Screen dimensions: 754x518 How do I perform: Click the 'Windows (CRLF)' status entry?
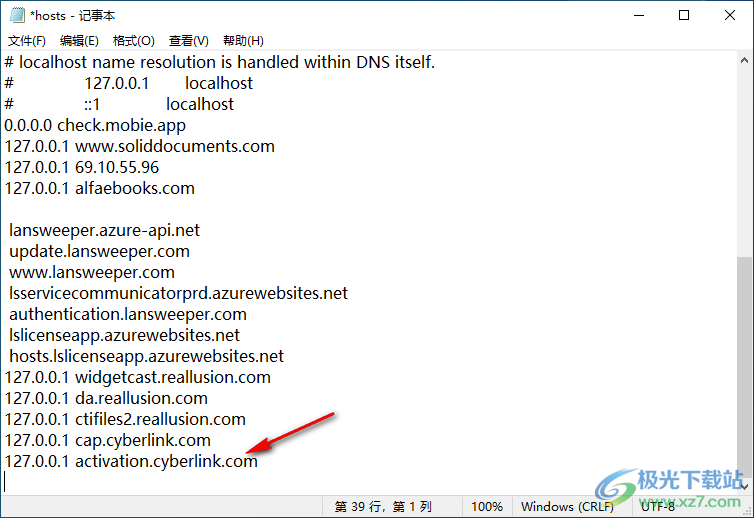click(x=567, y=506)
